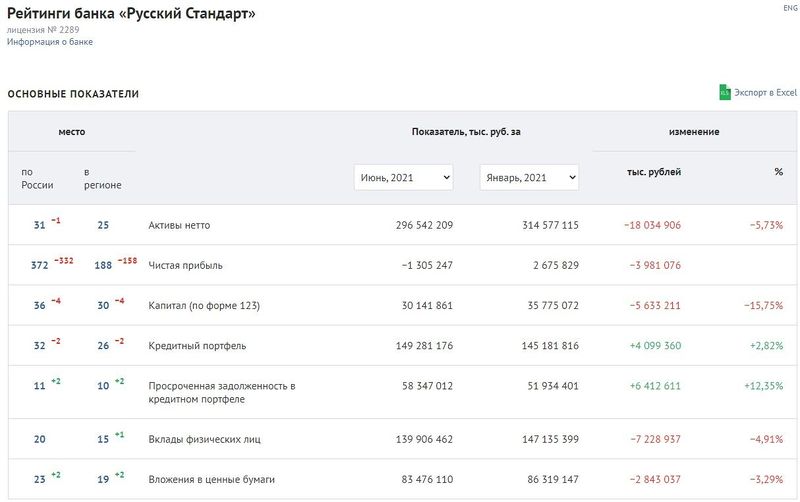800x502 pixels.
Task: Click the по России column header
Action: [37, 179]
